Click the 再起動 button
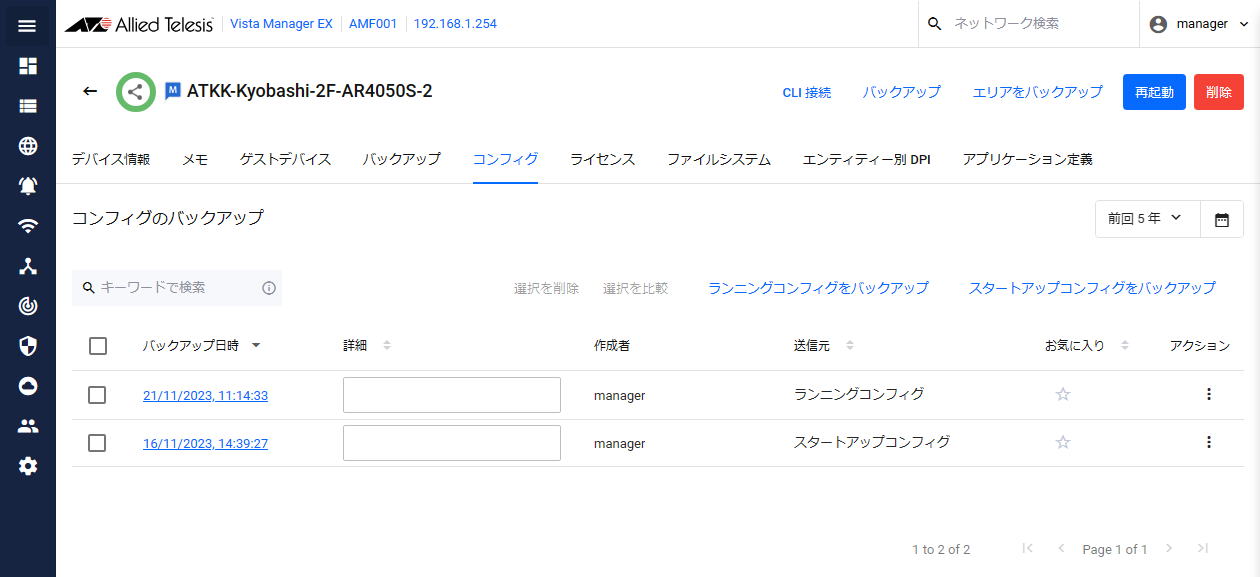 point(1153,92)
